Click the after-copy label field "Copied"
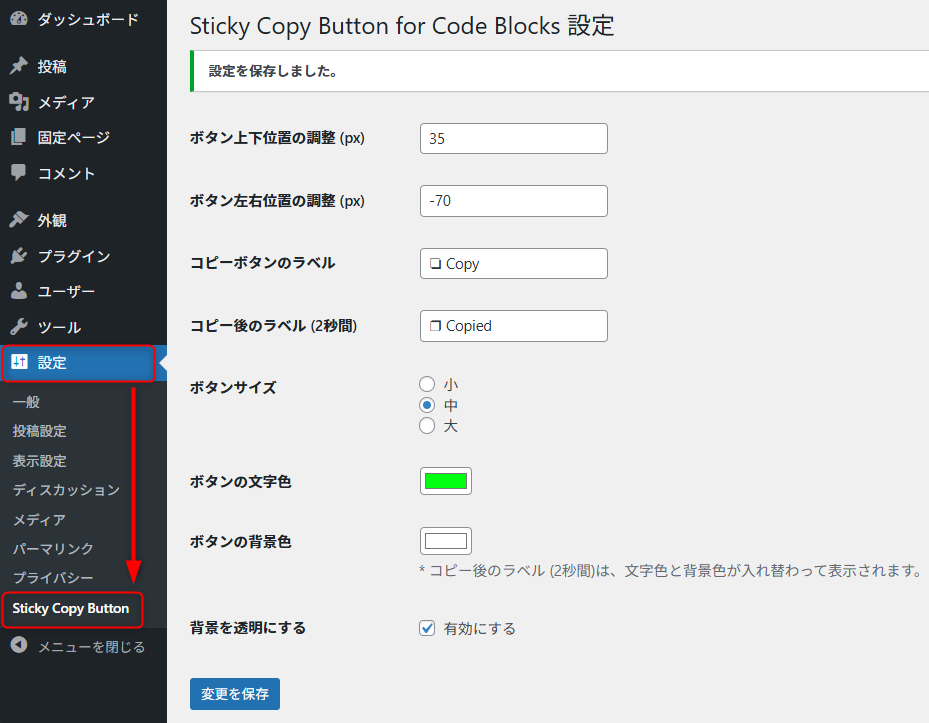 point(514,326)
